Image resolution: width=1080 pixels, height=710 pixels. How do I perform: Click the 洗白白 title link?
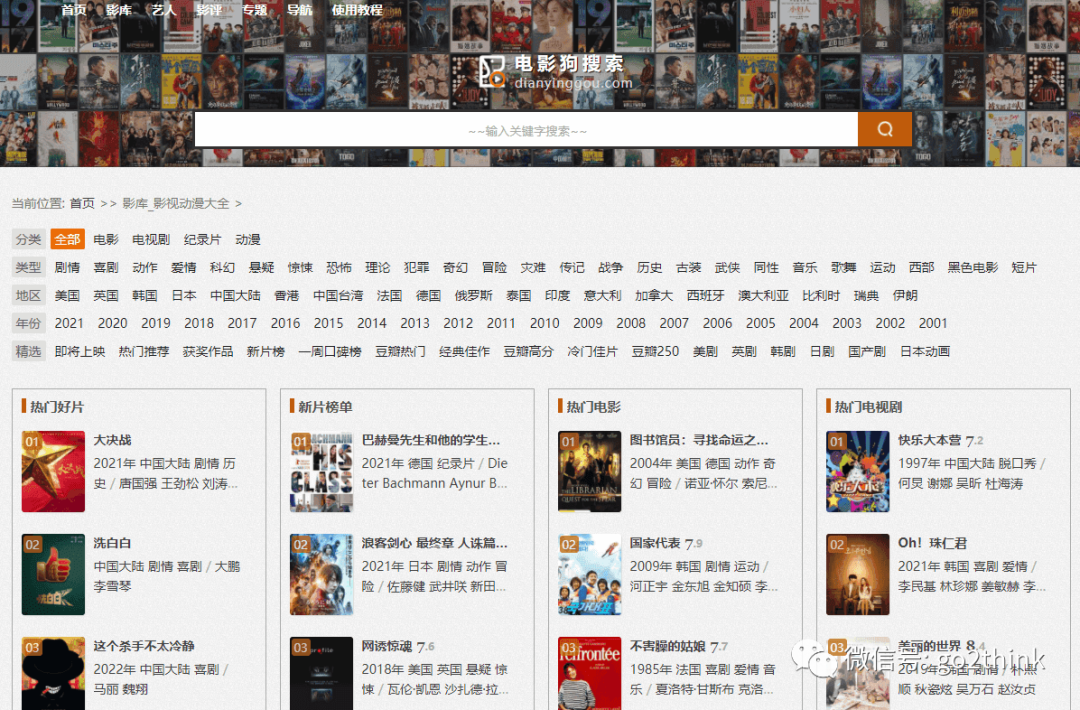(112, 543)
